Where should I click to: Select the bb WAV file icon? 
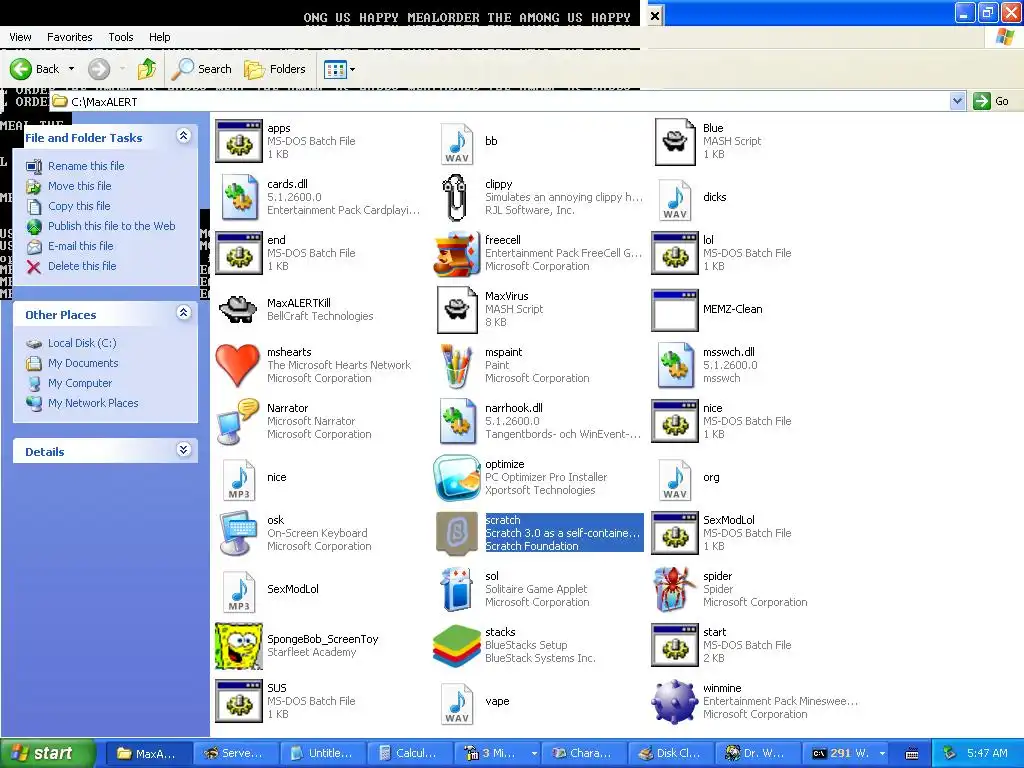(456, 144)
